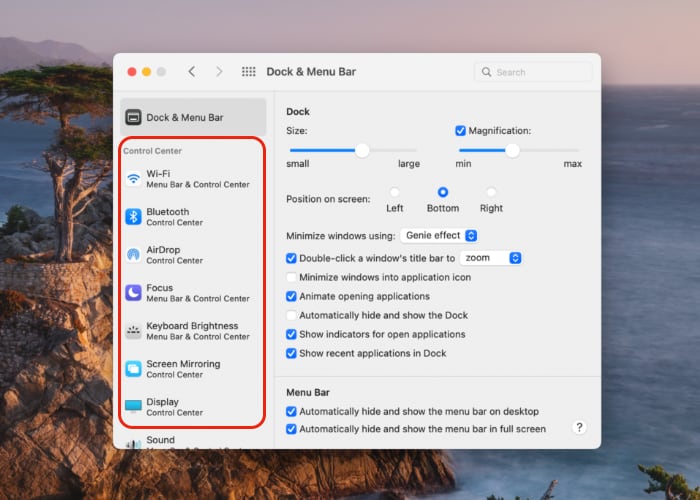Toggle Animate opening applications checkbox
700x500 pixels.
coord(291,296)
